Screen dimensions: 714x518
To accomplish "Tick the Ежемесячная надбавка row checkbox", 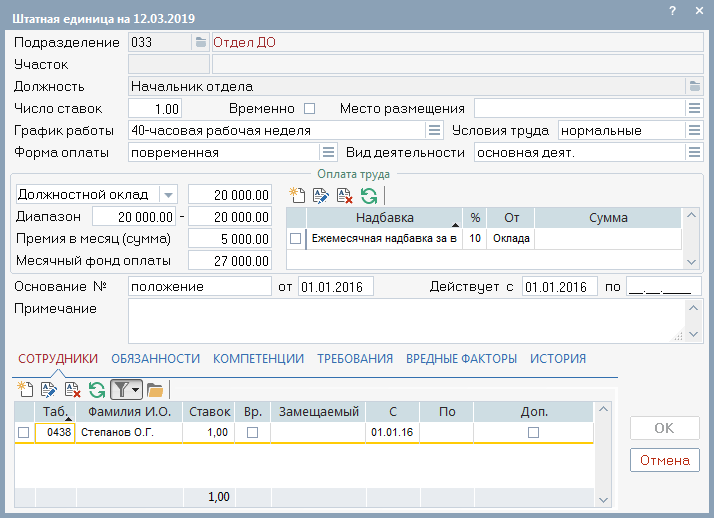I will click(x=296, y=238).
